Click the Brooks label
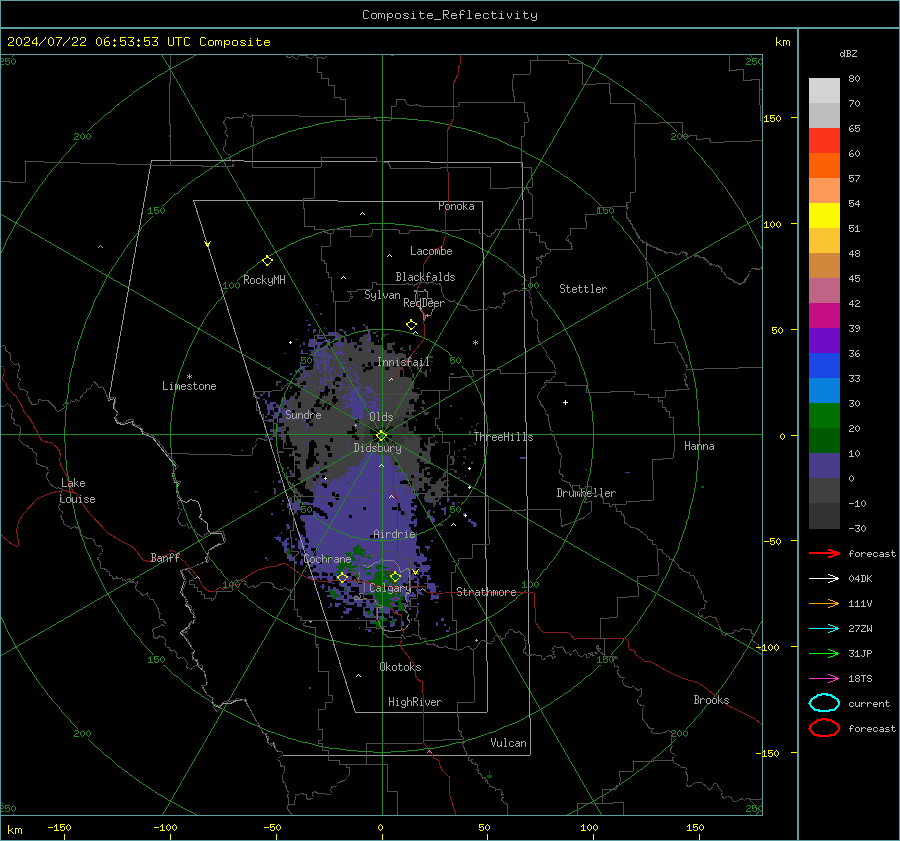 point(711,700)
